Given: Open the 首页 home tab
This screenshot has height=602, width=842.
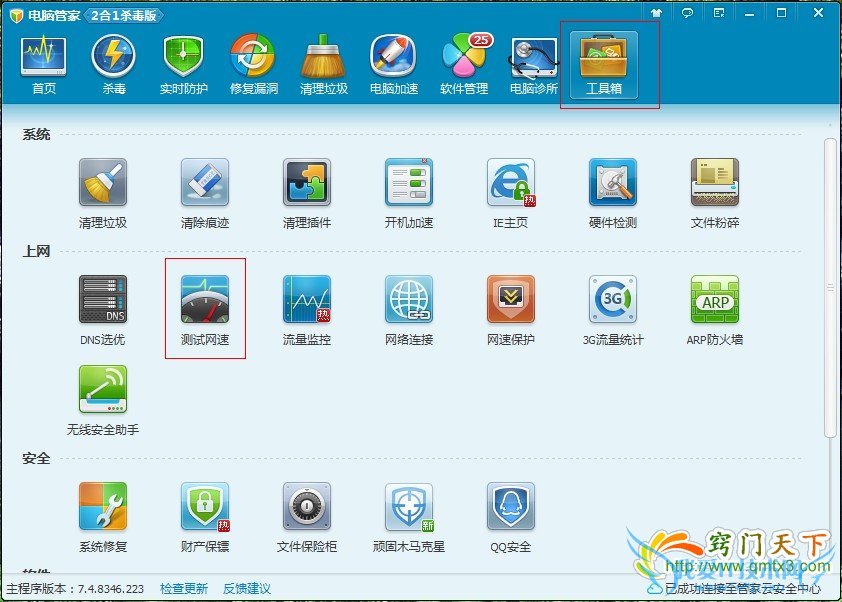Looking at the screenshot, I should pos(43,66).
